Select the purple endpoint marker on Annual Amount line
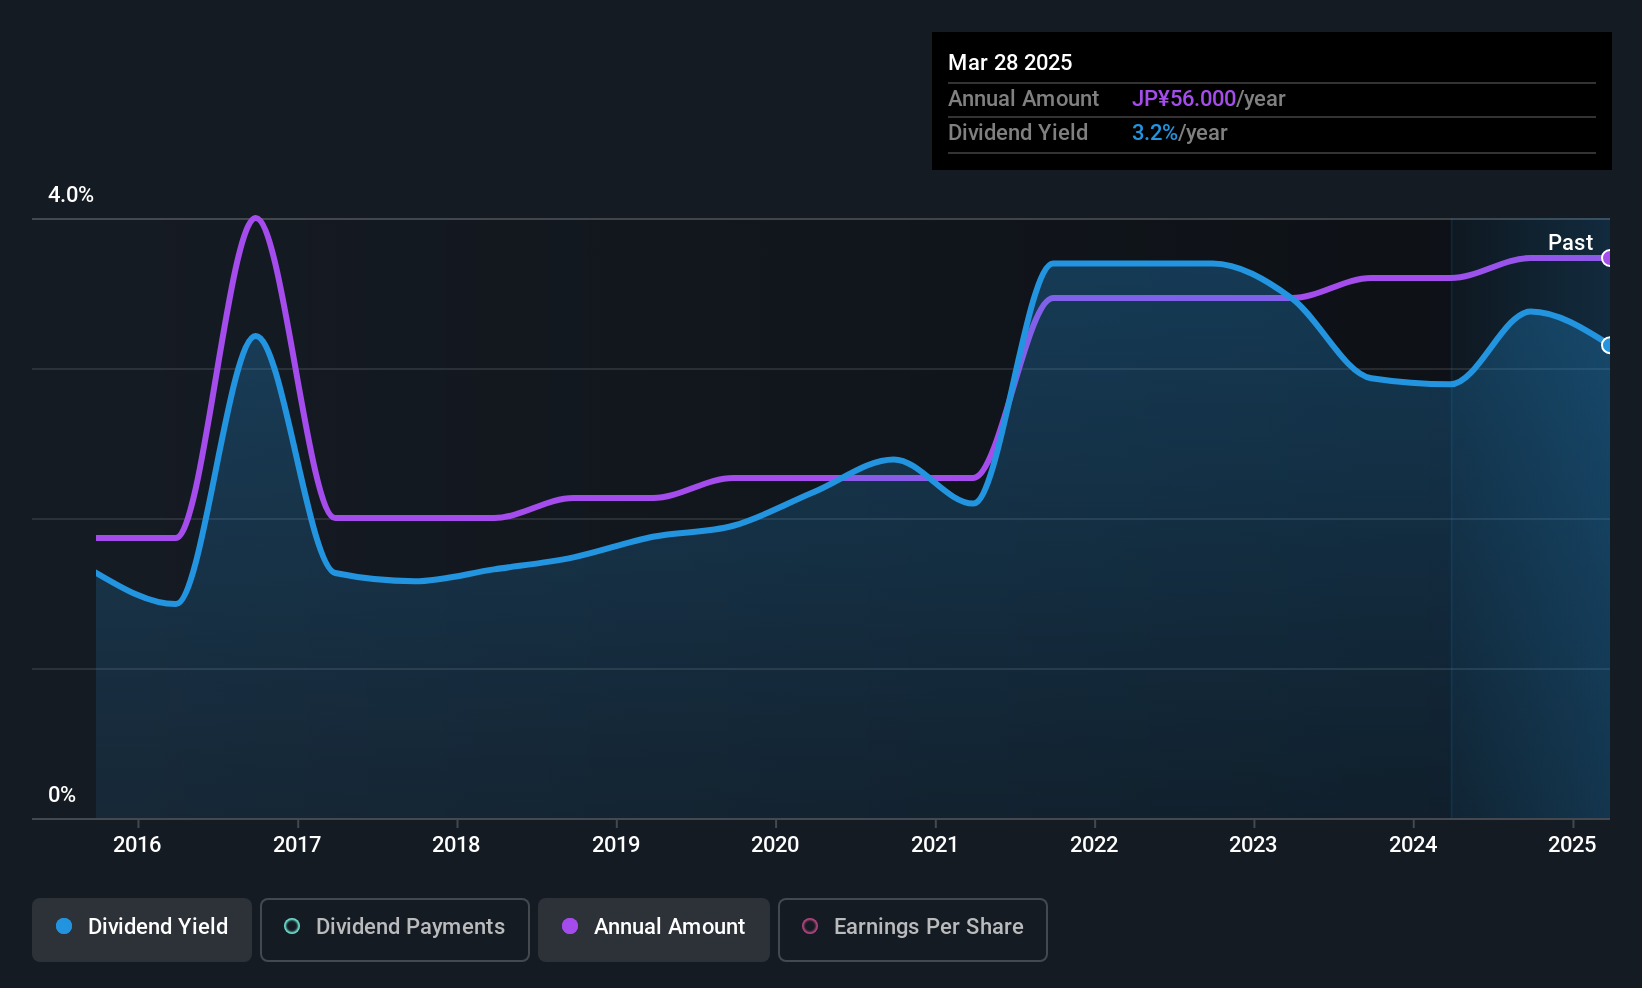 (1607, 258)
